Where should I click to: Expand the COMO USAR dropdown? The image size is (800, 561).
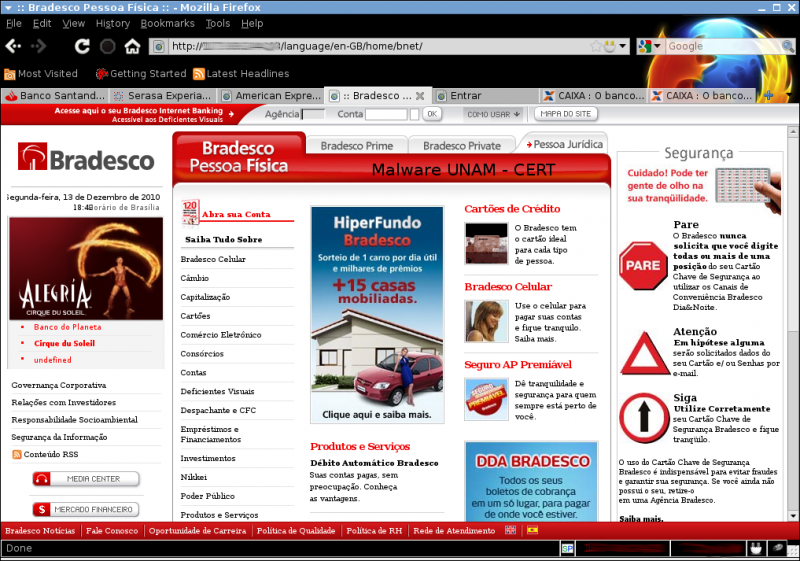click(x=493, y=114)
